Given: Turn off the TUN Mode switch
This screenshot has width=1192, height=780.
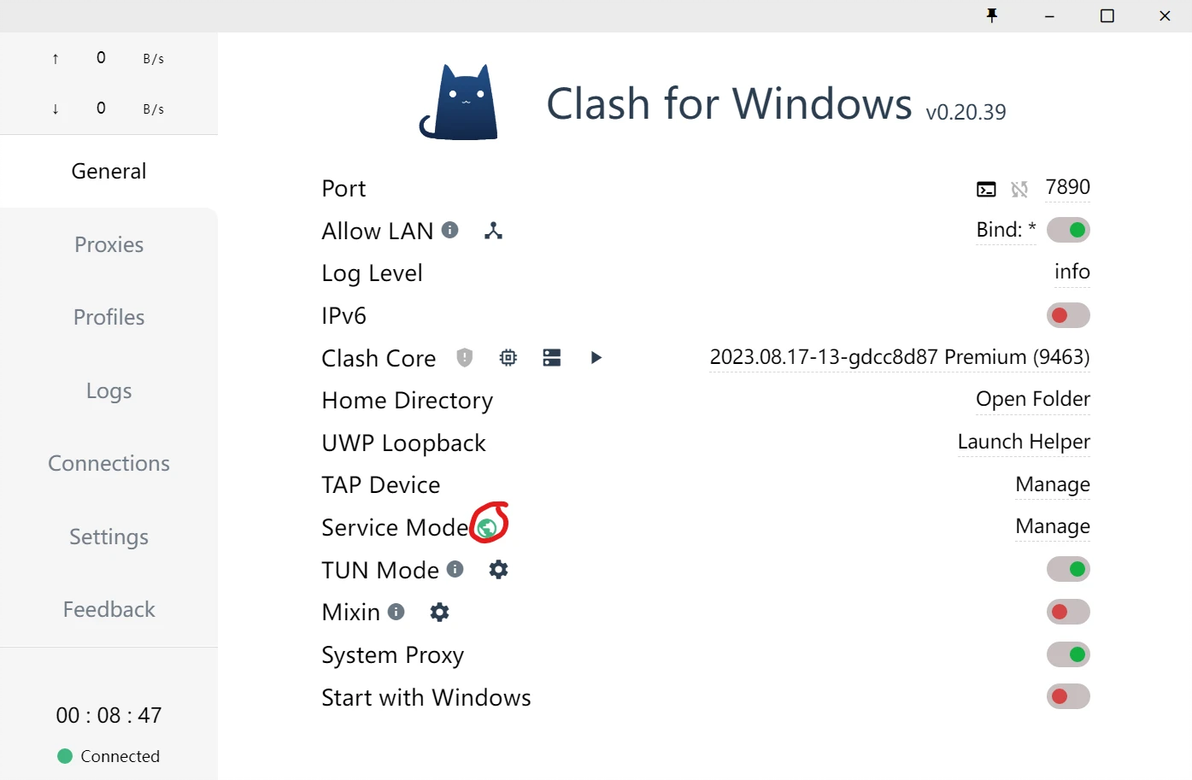Looking at the screenshot, I should tap(1068, 570).
